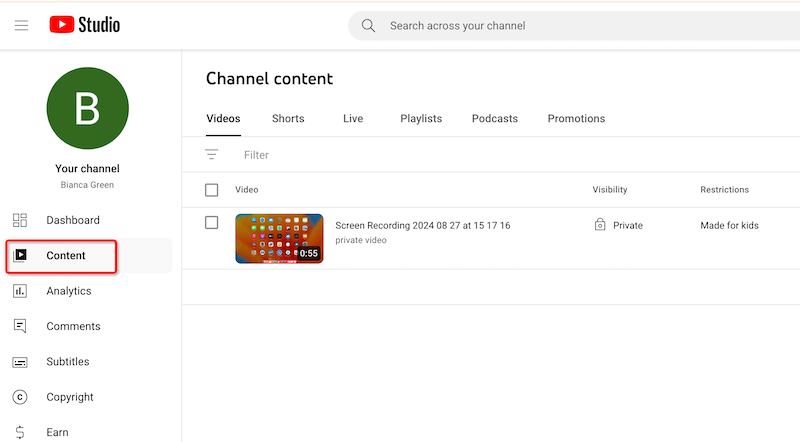800x442 pixels.
Task: Click the channel search field
Action: 580,26
